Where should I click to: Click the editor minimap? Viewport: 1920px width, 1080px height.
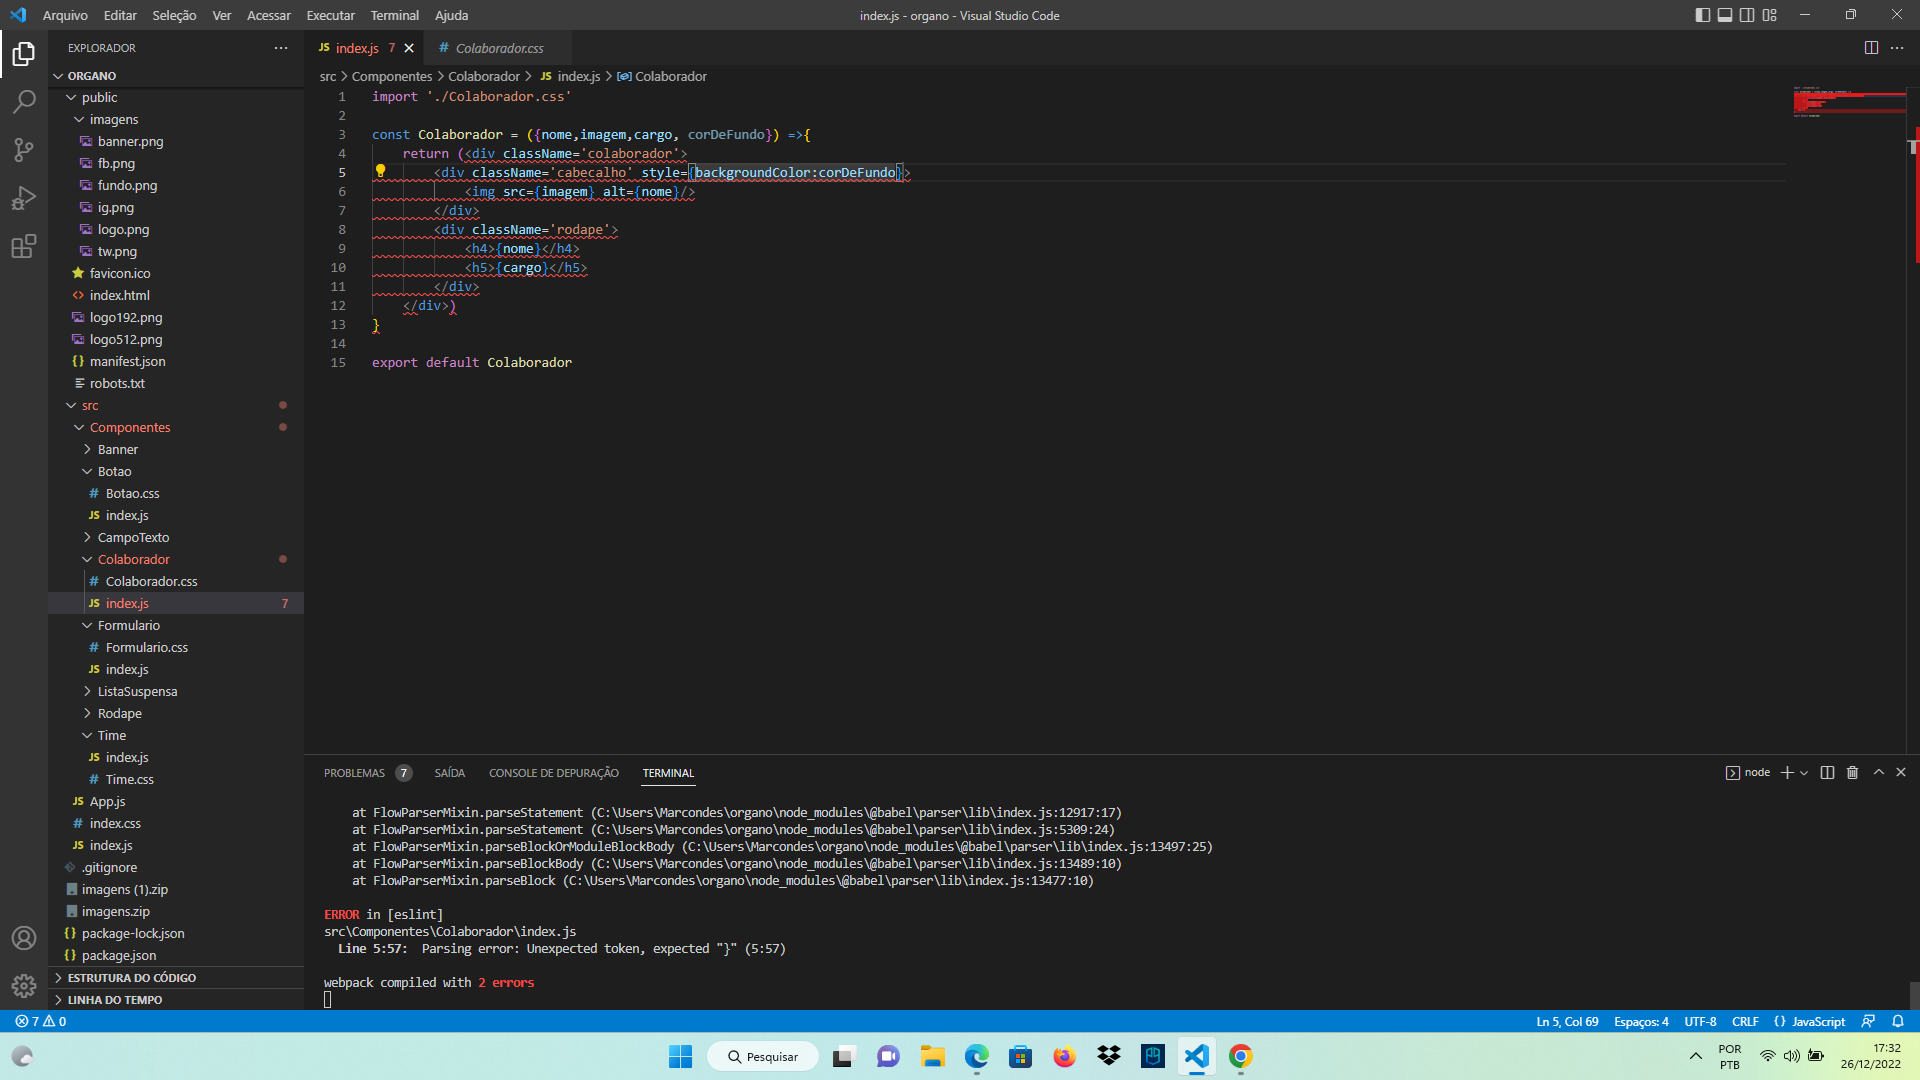[x=1849, y=102]
